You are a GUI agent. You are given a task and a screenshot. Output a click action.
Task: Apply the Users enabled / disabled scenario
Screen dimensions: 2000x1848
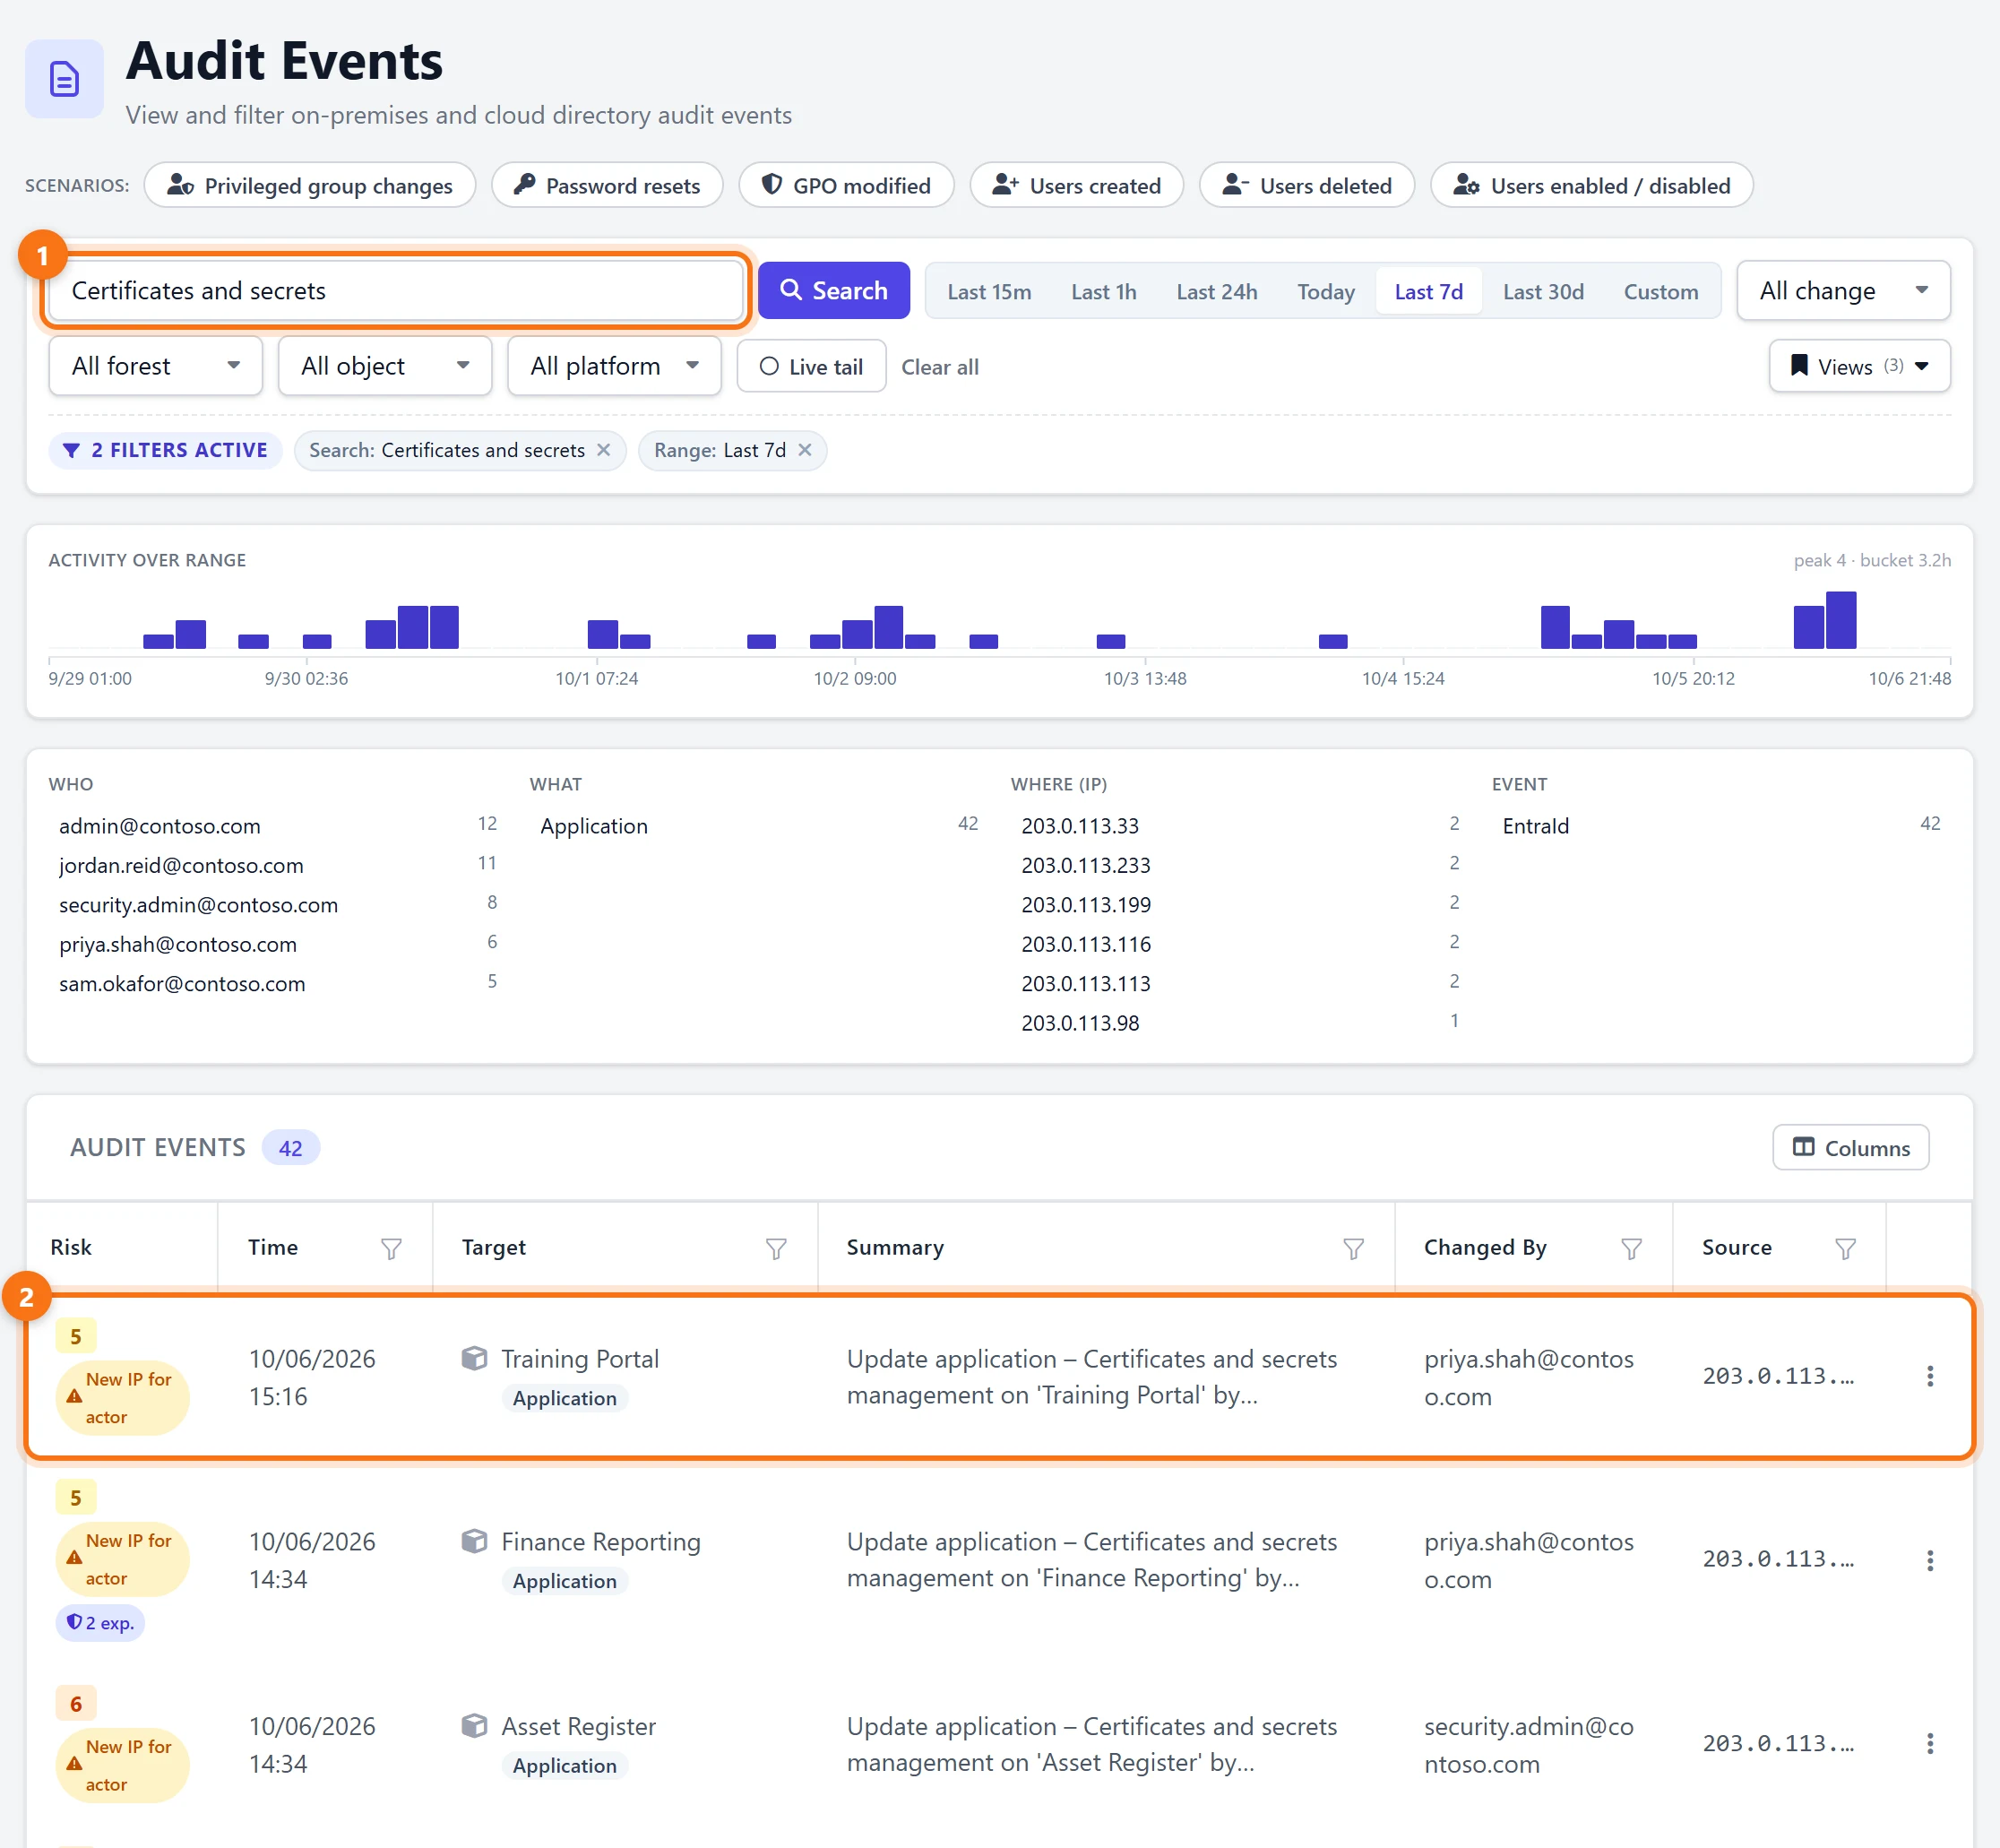coord(1591,186)
